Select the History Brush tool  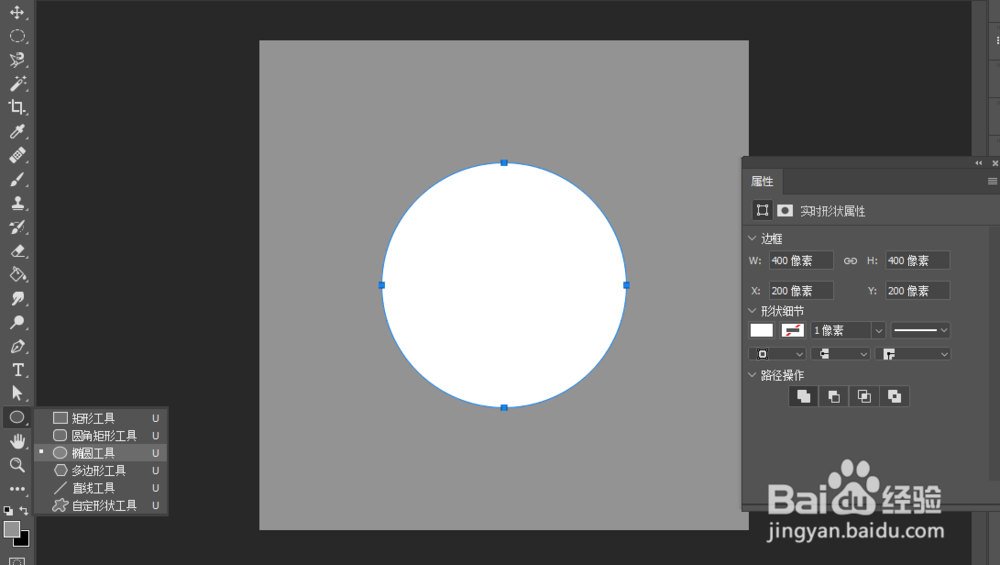(17, 227)
